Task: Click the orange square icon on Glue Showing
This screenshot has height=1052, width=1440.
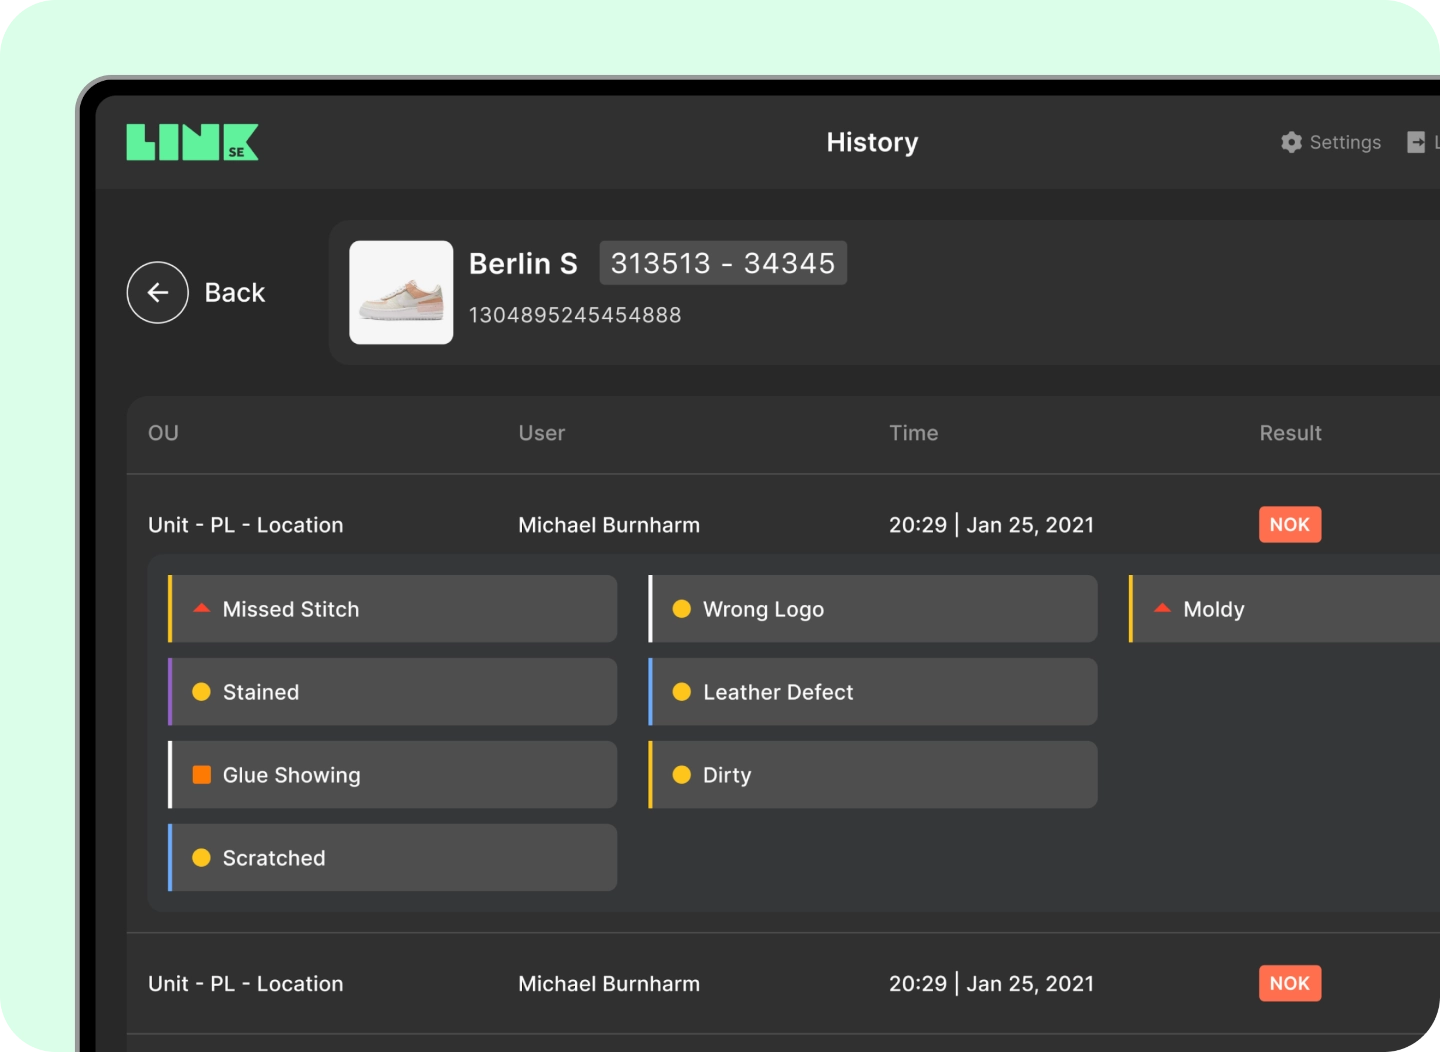Action: coord(200,773)
